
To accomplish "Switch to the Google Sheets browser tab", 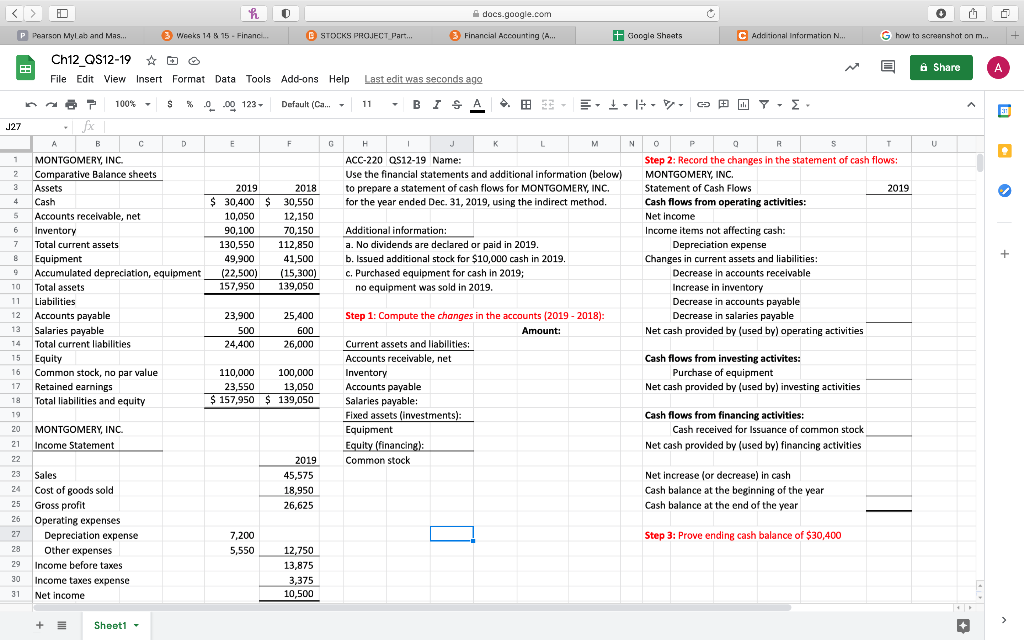I will pos(657,32).
